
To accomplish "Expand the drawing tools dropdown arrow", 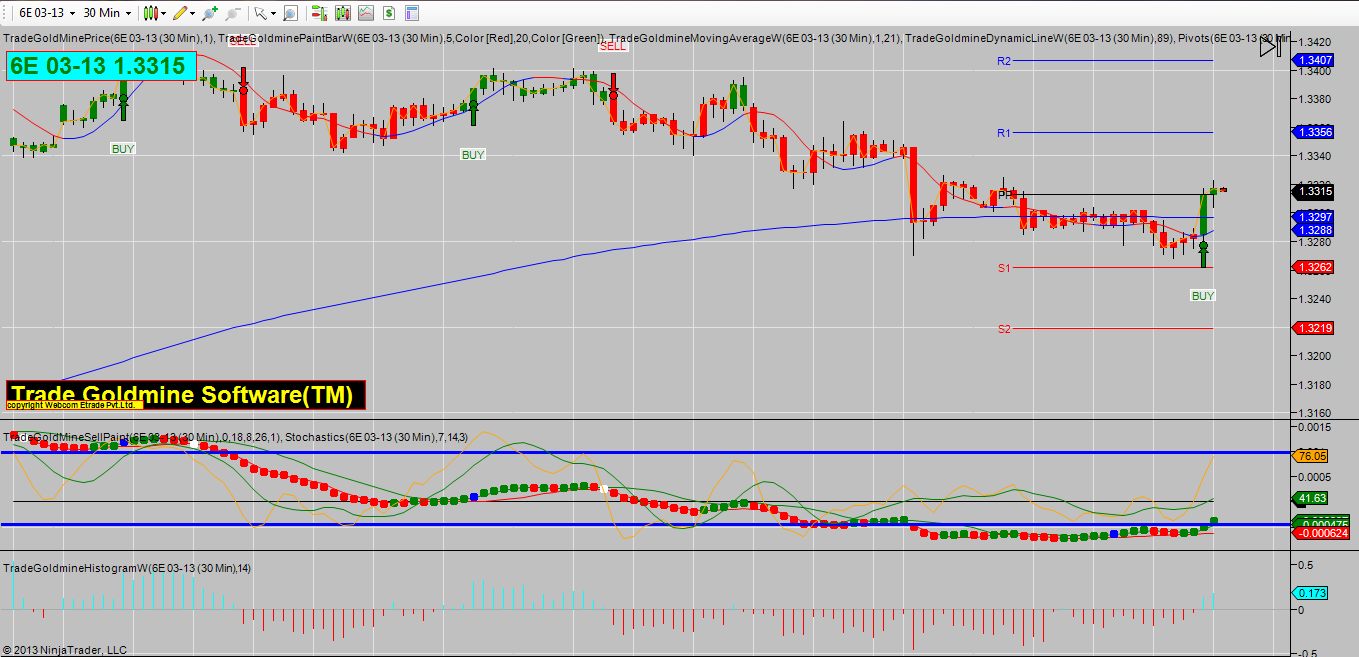I will tap(193, 13).
